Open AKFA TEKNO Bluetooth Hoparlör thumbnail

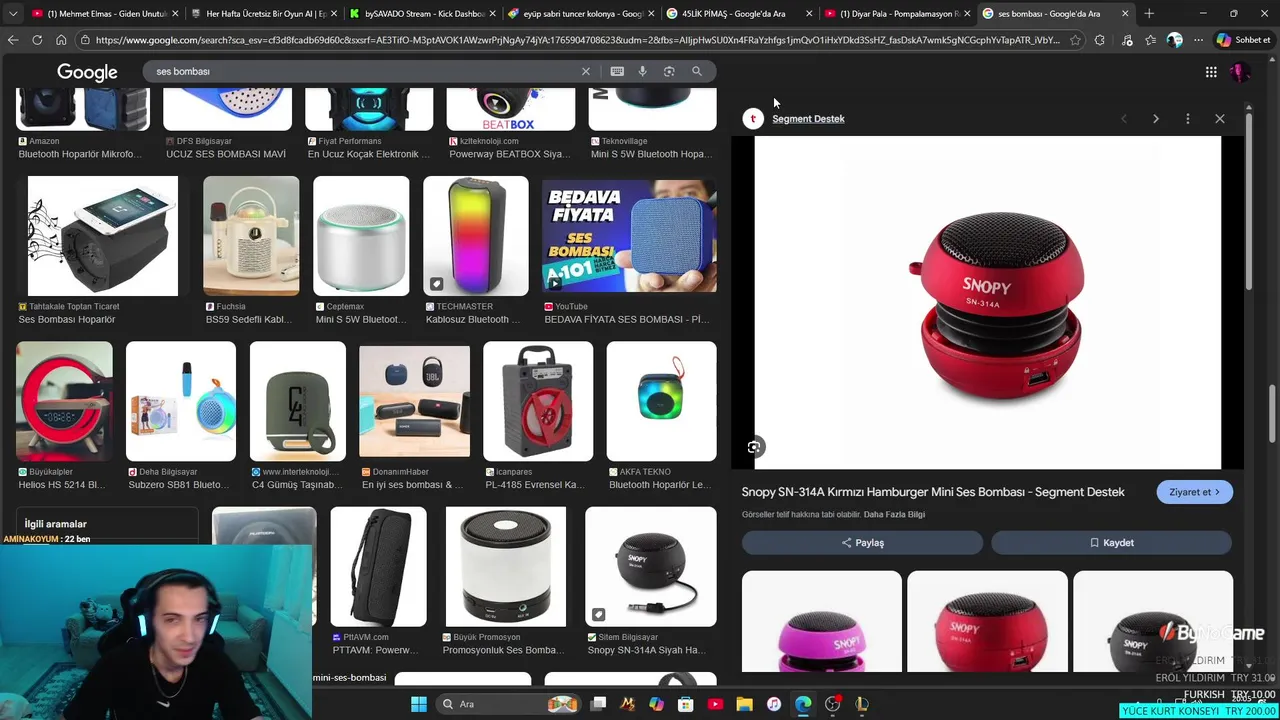(661, 401)
